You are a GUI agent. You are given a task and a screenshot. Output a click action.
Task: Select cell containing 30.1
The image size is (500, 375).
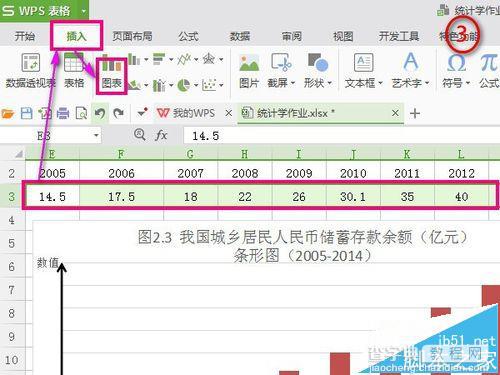[353, 196]
